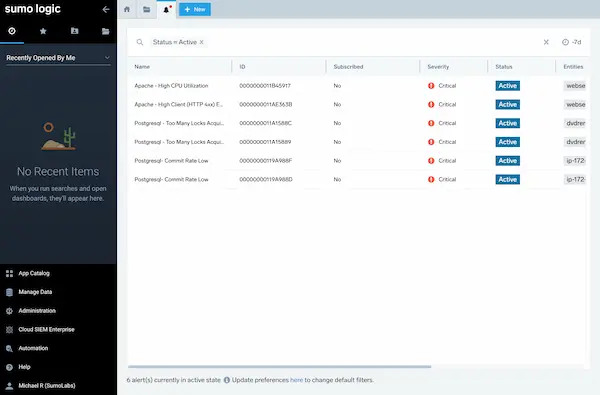Sort by the Status column header
Image resolution: width=600 pixels, height=395 pixels.
tap(504, 67)
